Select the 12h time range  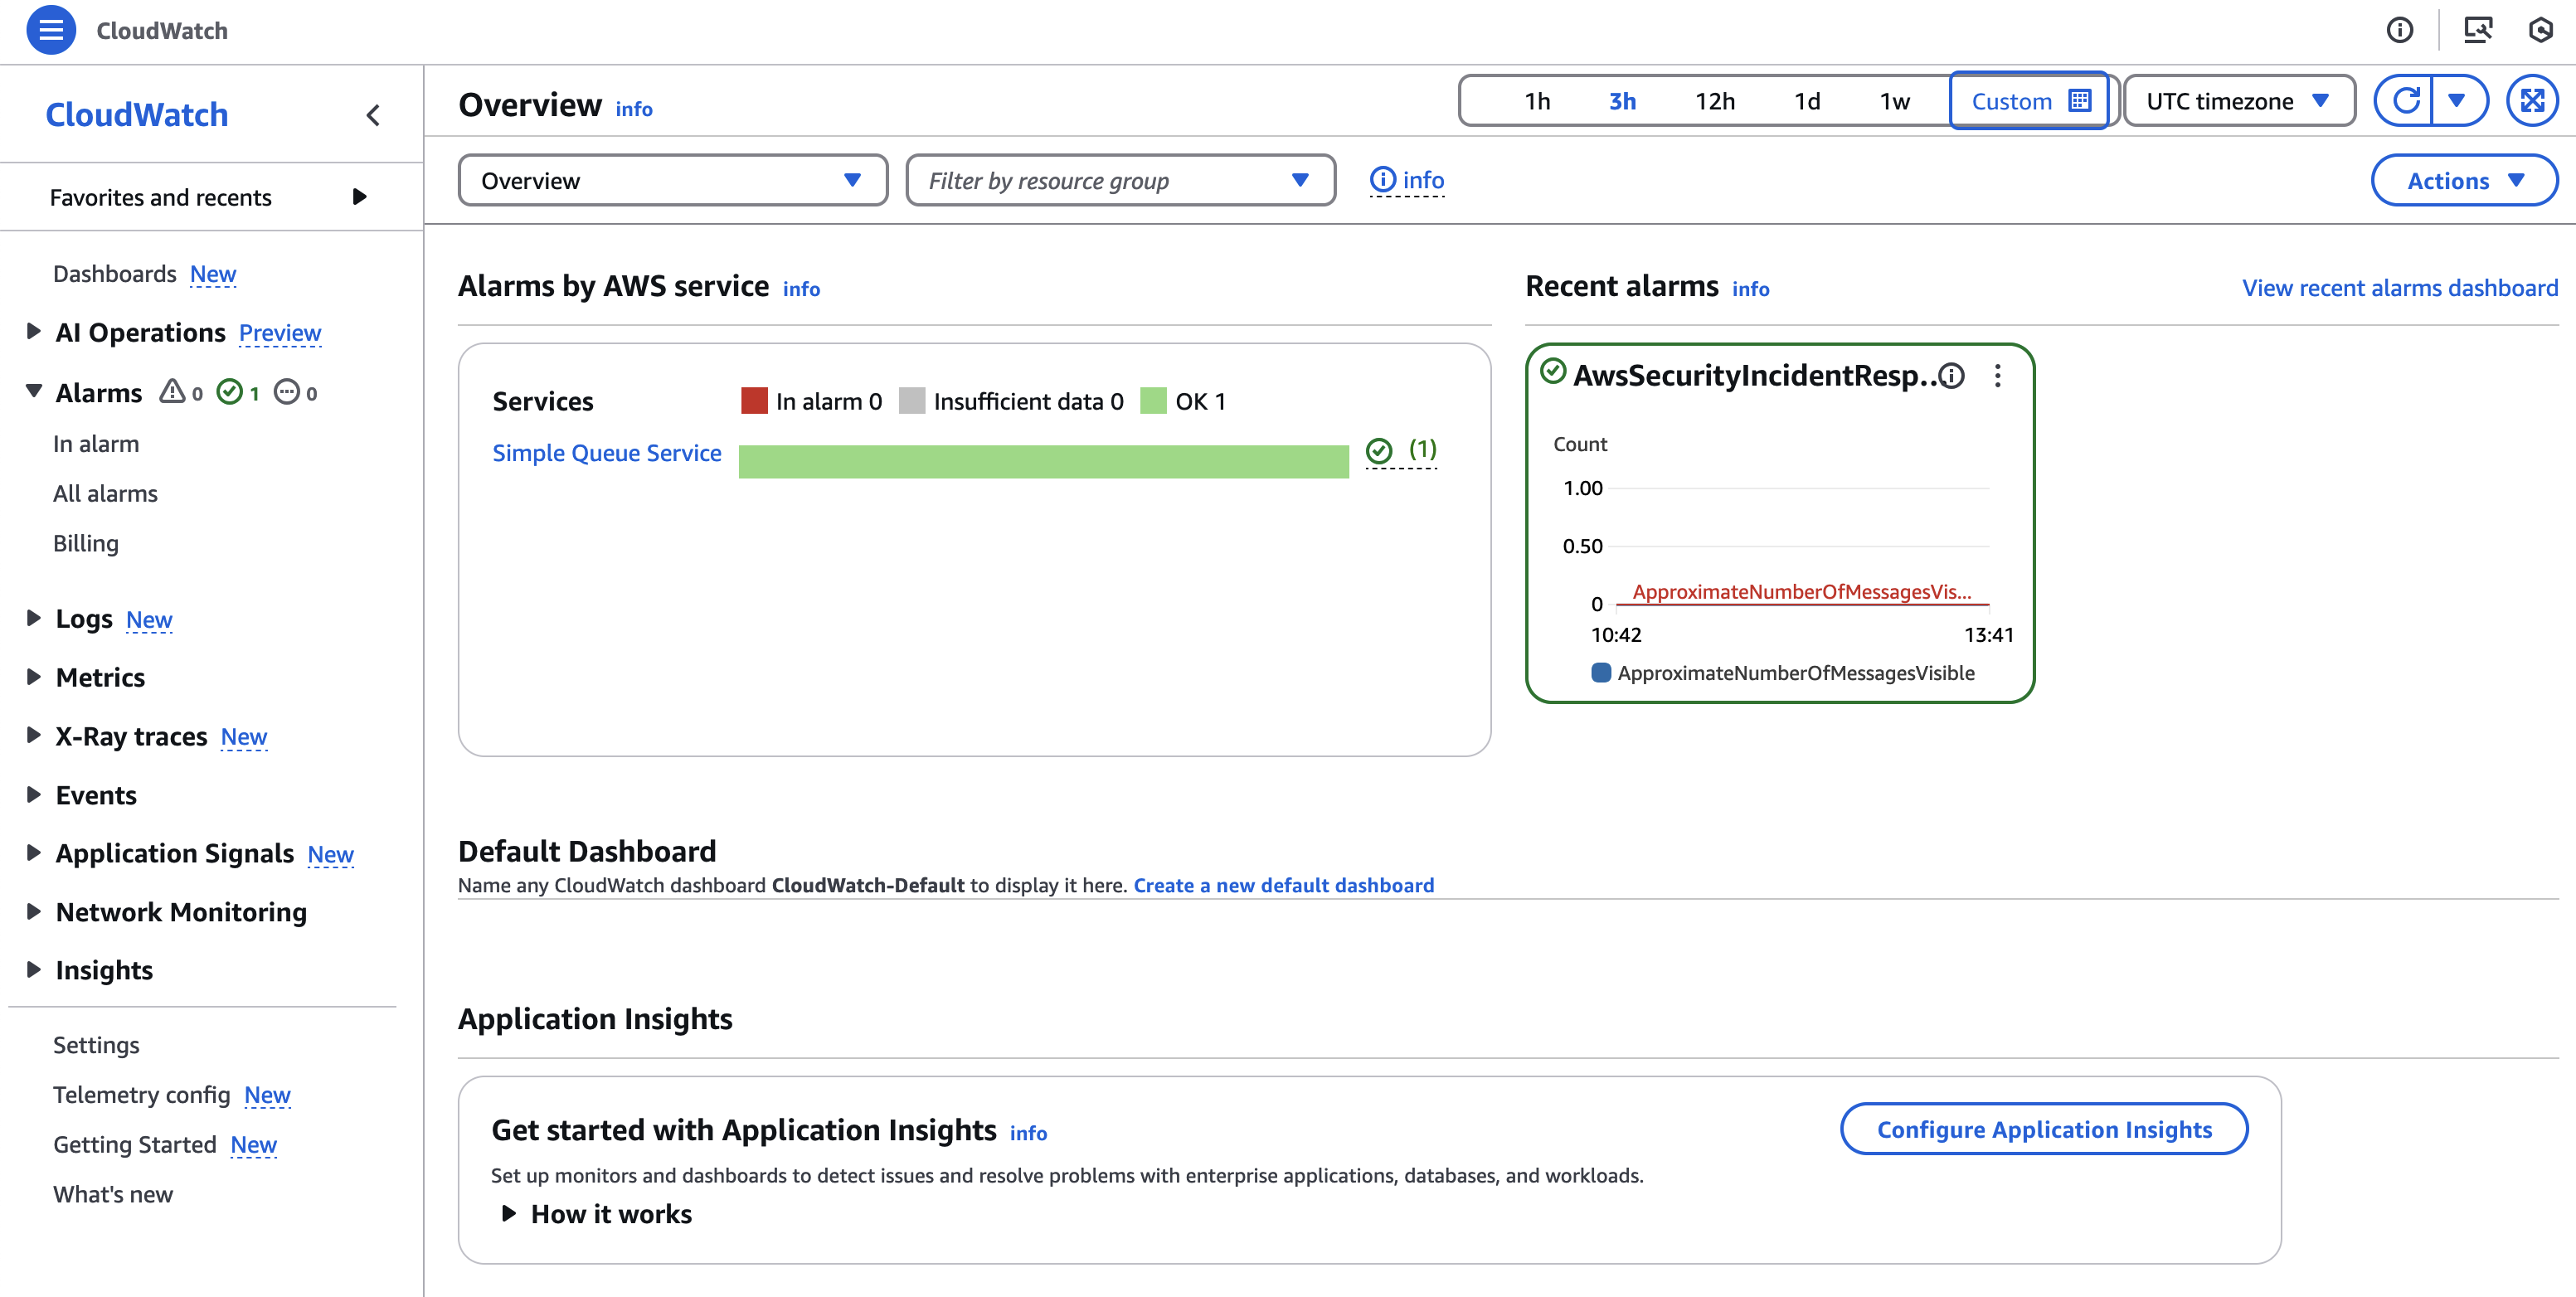point(1715,101)
